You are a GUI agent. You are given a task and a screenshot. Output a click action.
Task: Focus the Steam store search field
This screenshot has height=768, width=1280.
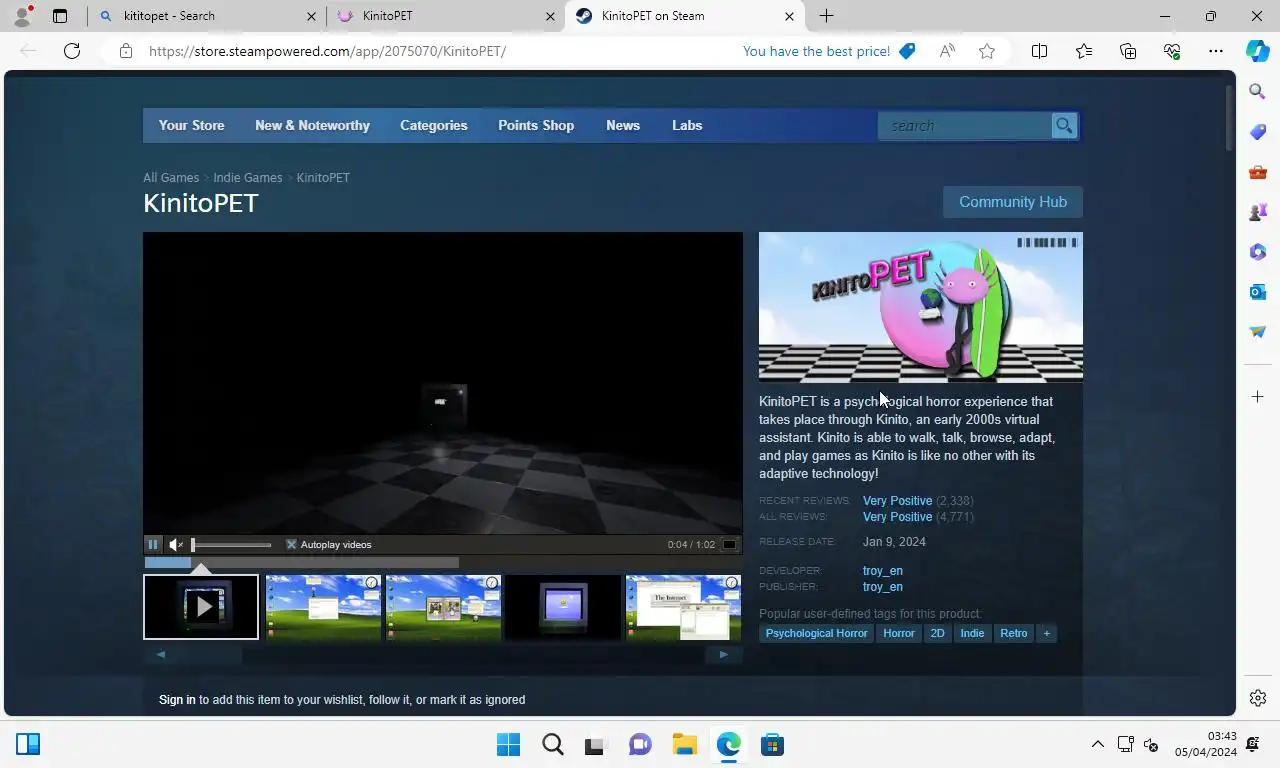[965, 126]
